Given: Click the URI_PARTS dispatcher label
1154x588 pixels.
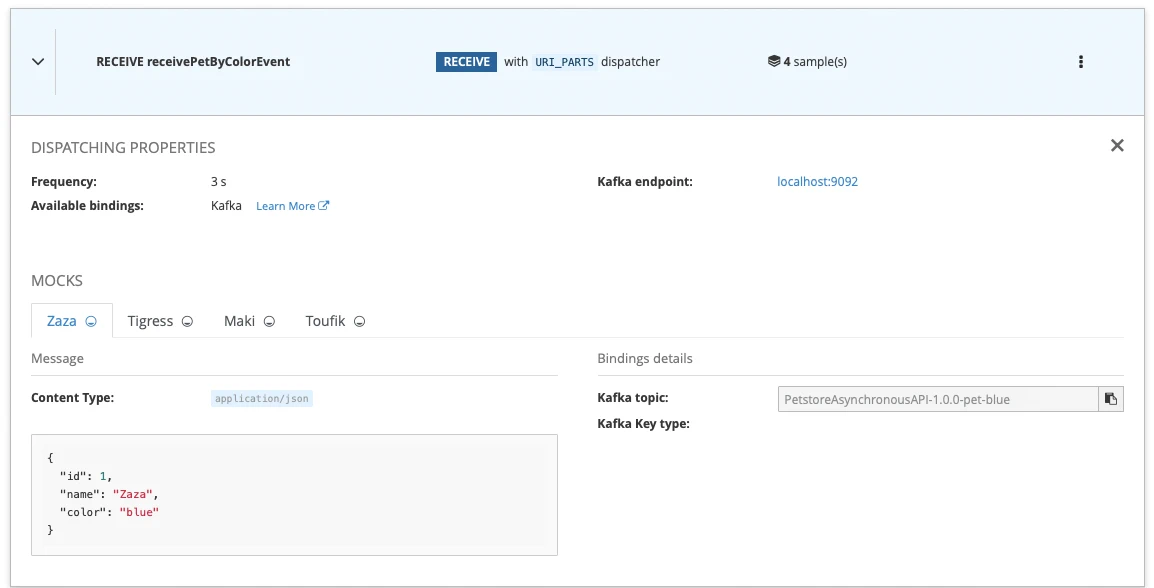Looking at the screenshot, I should [564, 62].
